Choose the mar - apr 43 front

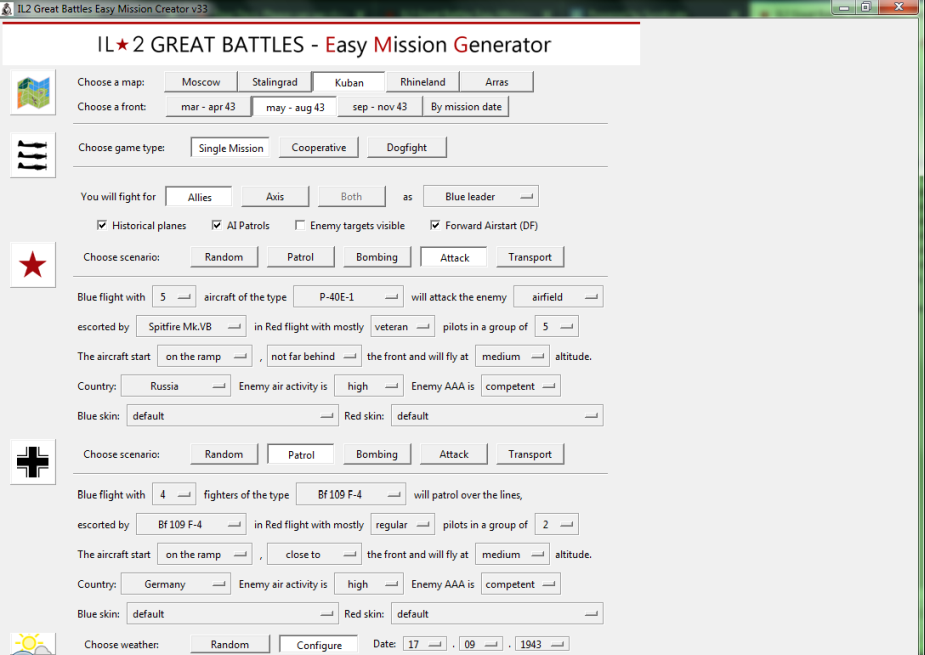[208, 107]
